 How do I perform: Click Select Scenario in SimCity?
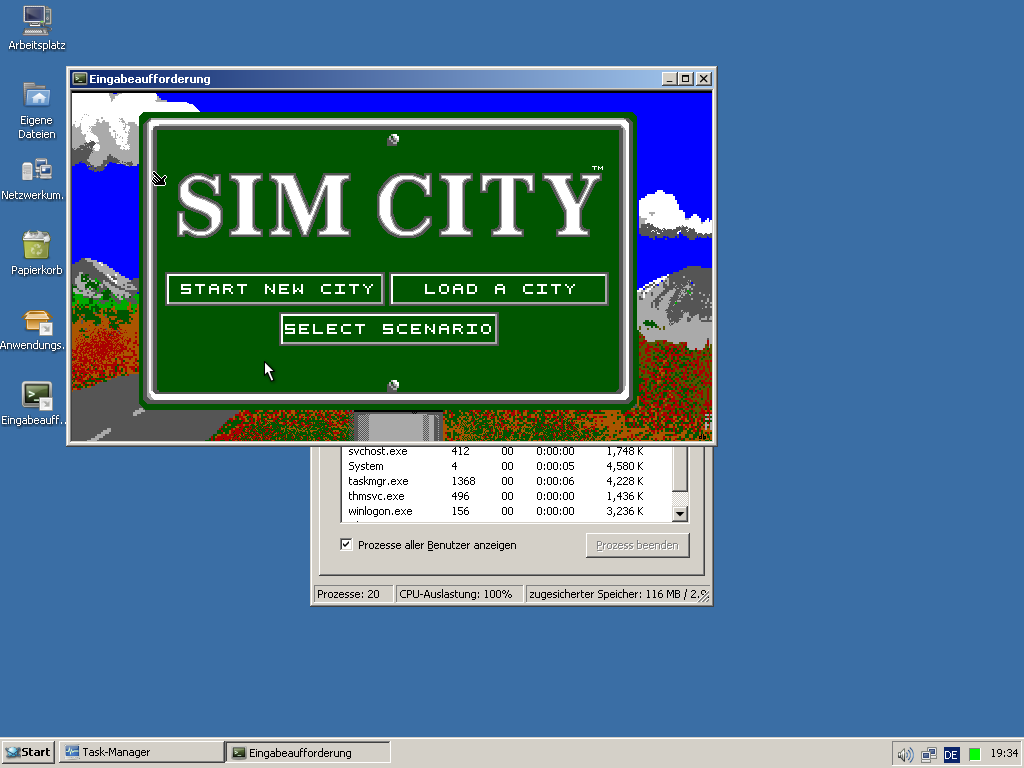[x=389, y=328]
